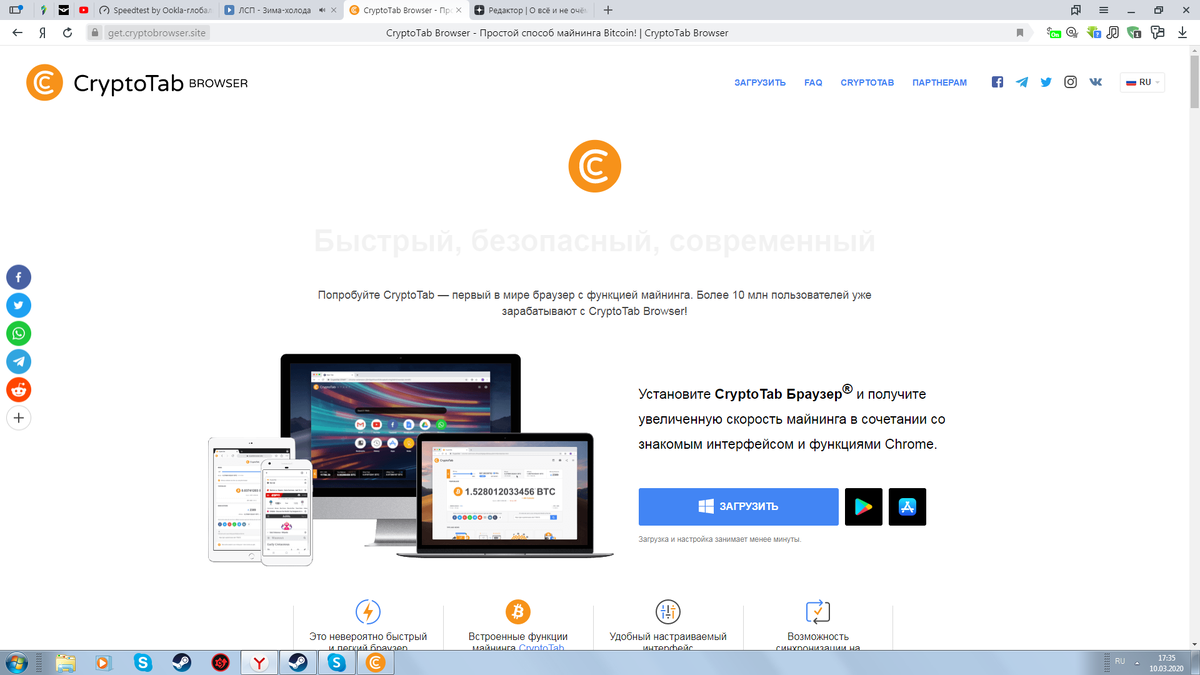The width and height of the screenshot is (1200, 675).
Task: Share via Facebook in left sidebar
Action: tap(19, 277)
